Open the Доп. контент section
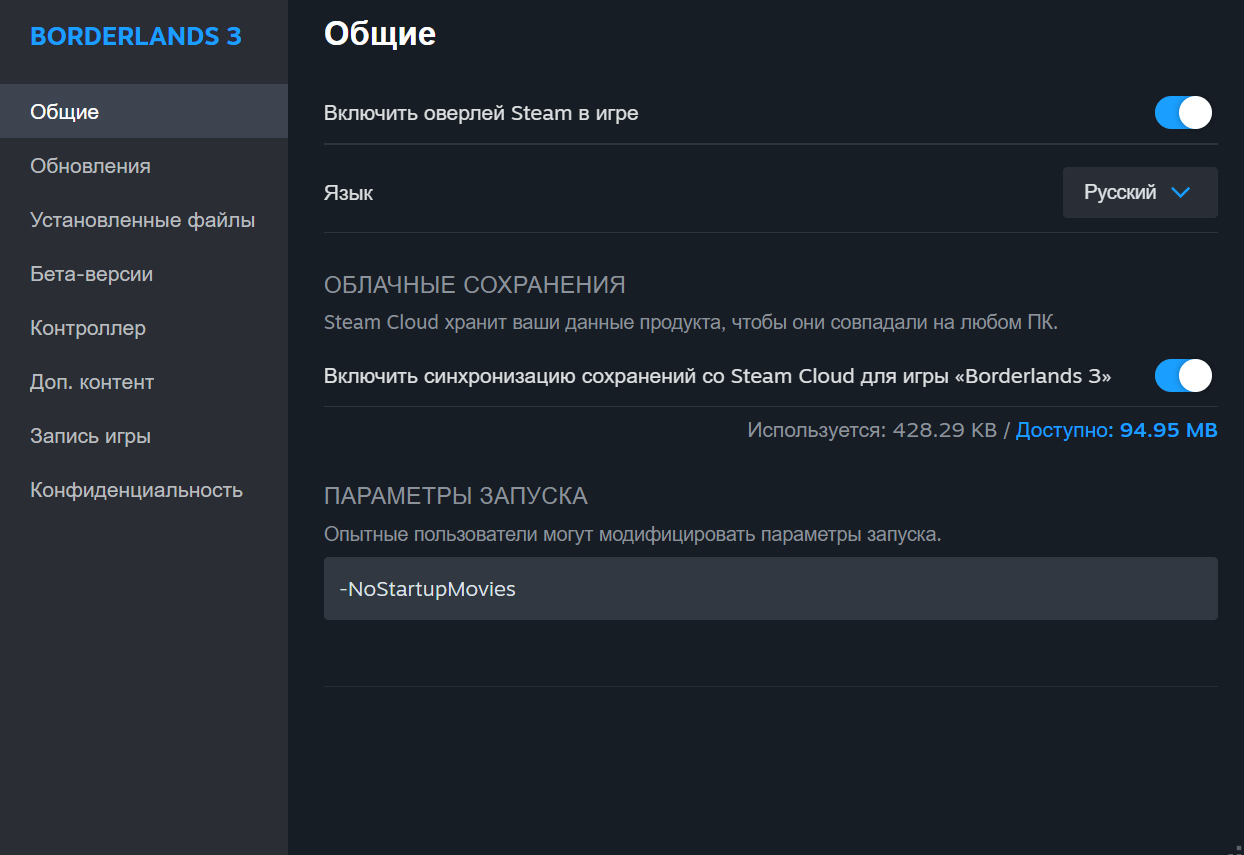 [x=144, y=381]
